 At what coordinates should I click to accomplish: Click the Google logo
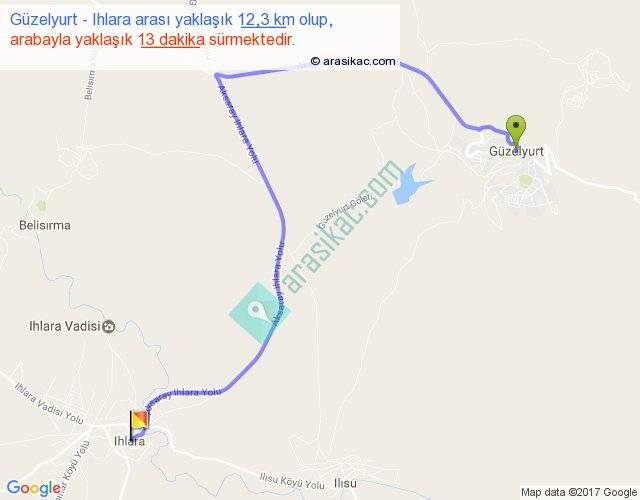coord(34,488)
